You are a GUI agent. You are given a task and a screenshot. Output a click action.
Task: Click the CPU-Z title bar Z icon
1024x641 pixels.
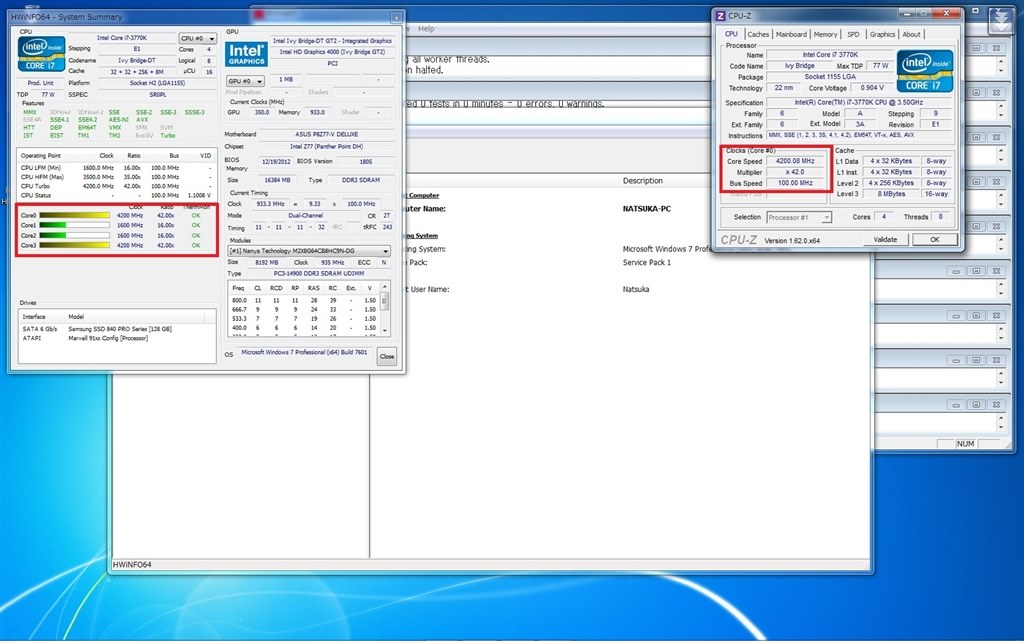[720, 16]
